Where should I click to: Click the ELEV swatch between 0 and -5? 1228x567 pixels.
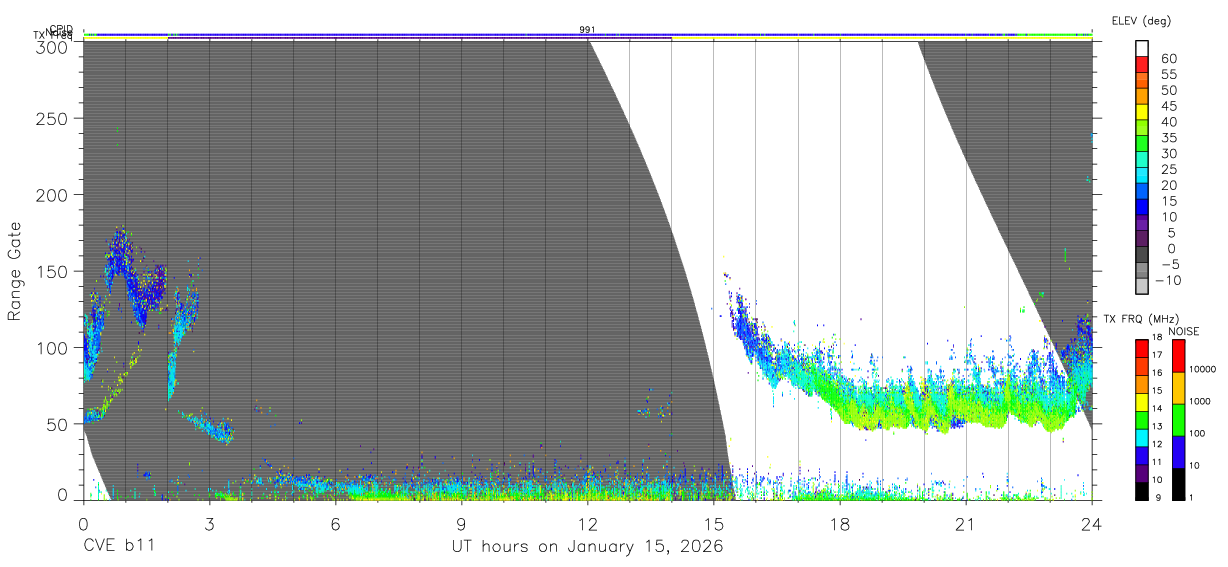(1142, 256)
